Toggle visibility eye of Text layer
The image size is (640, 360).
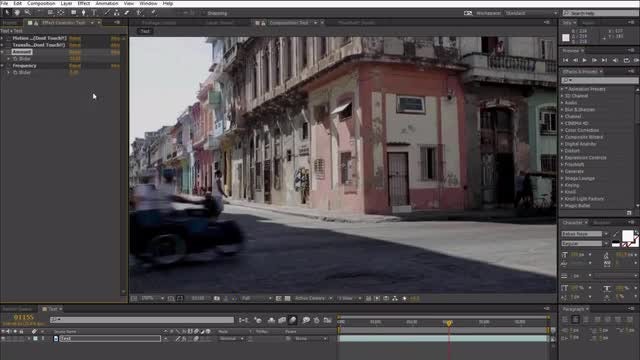click(x=3, y=338)
